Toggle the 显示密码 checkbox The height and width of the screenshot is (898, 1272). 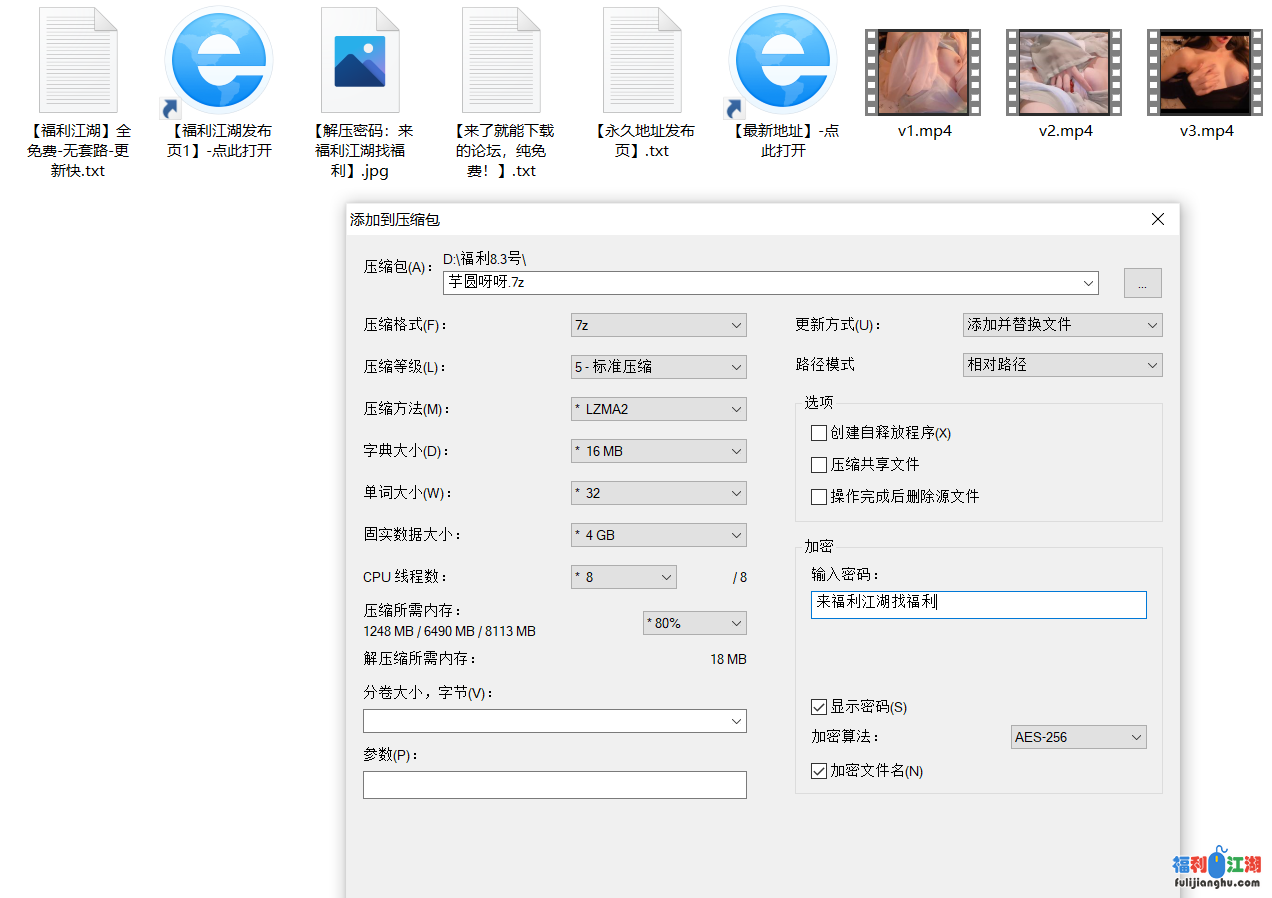819,707
